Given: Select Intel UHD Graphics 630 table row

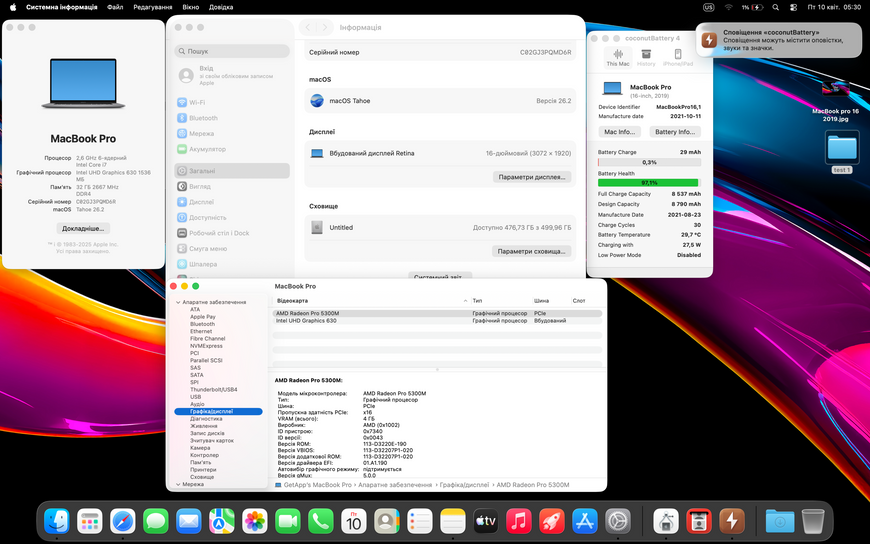Looking at the screenshot, I should 437,320.
